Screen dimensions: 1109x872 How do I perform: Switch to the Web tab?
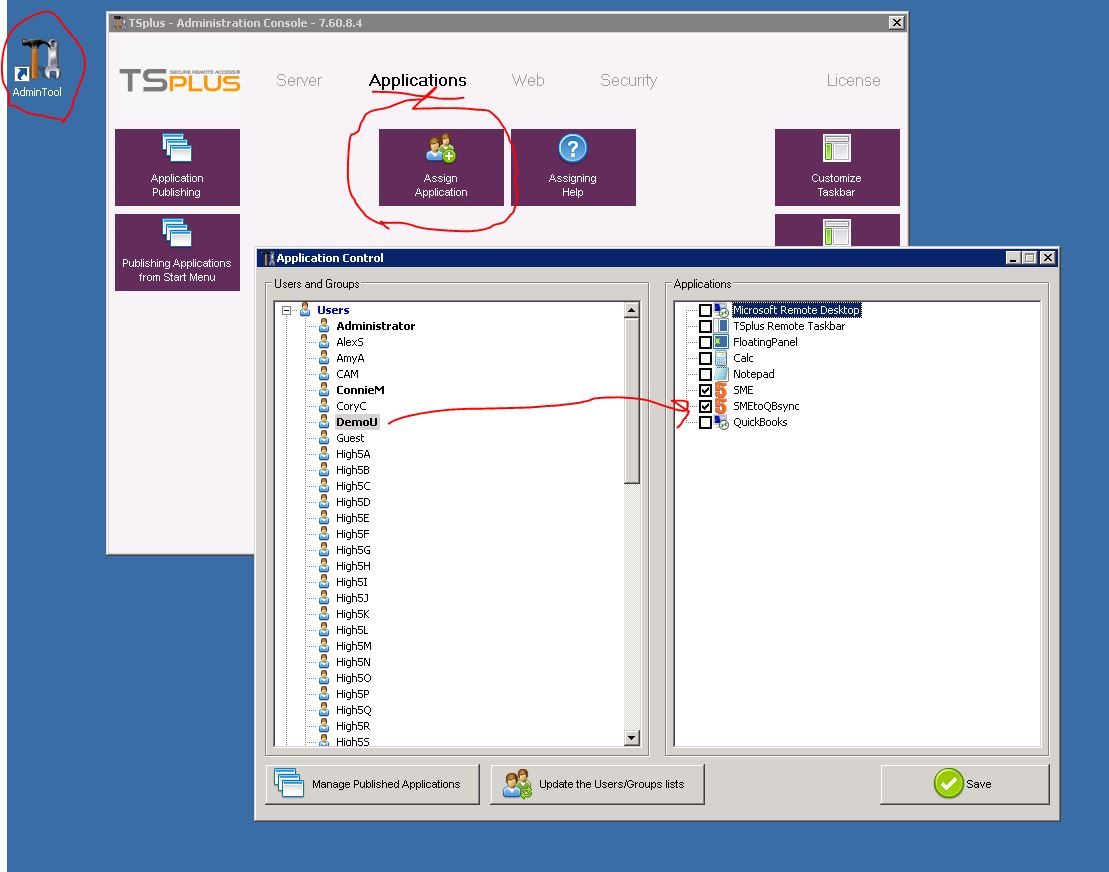528,81
